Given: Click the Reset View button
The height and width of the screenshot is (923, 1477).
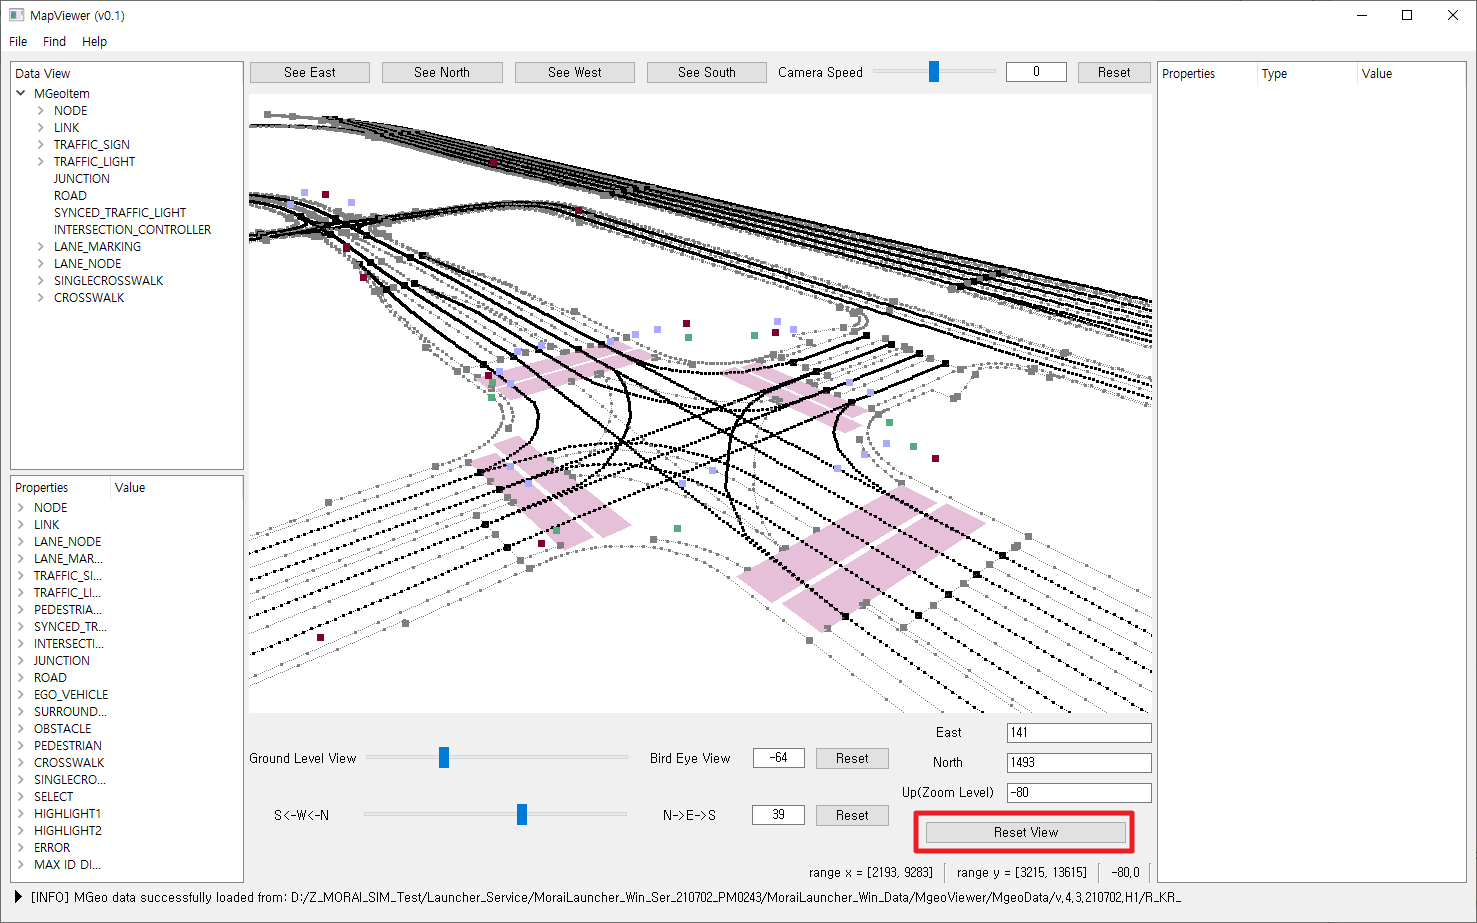Looking at the screenshot, I should [x=1025, y=832].
